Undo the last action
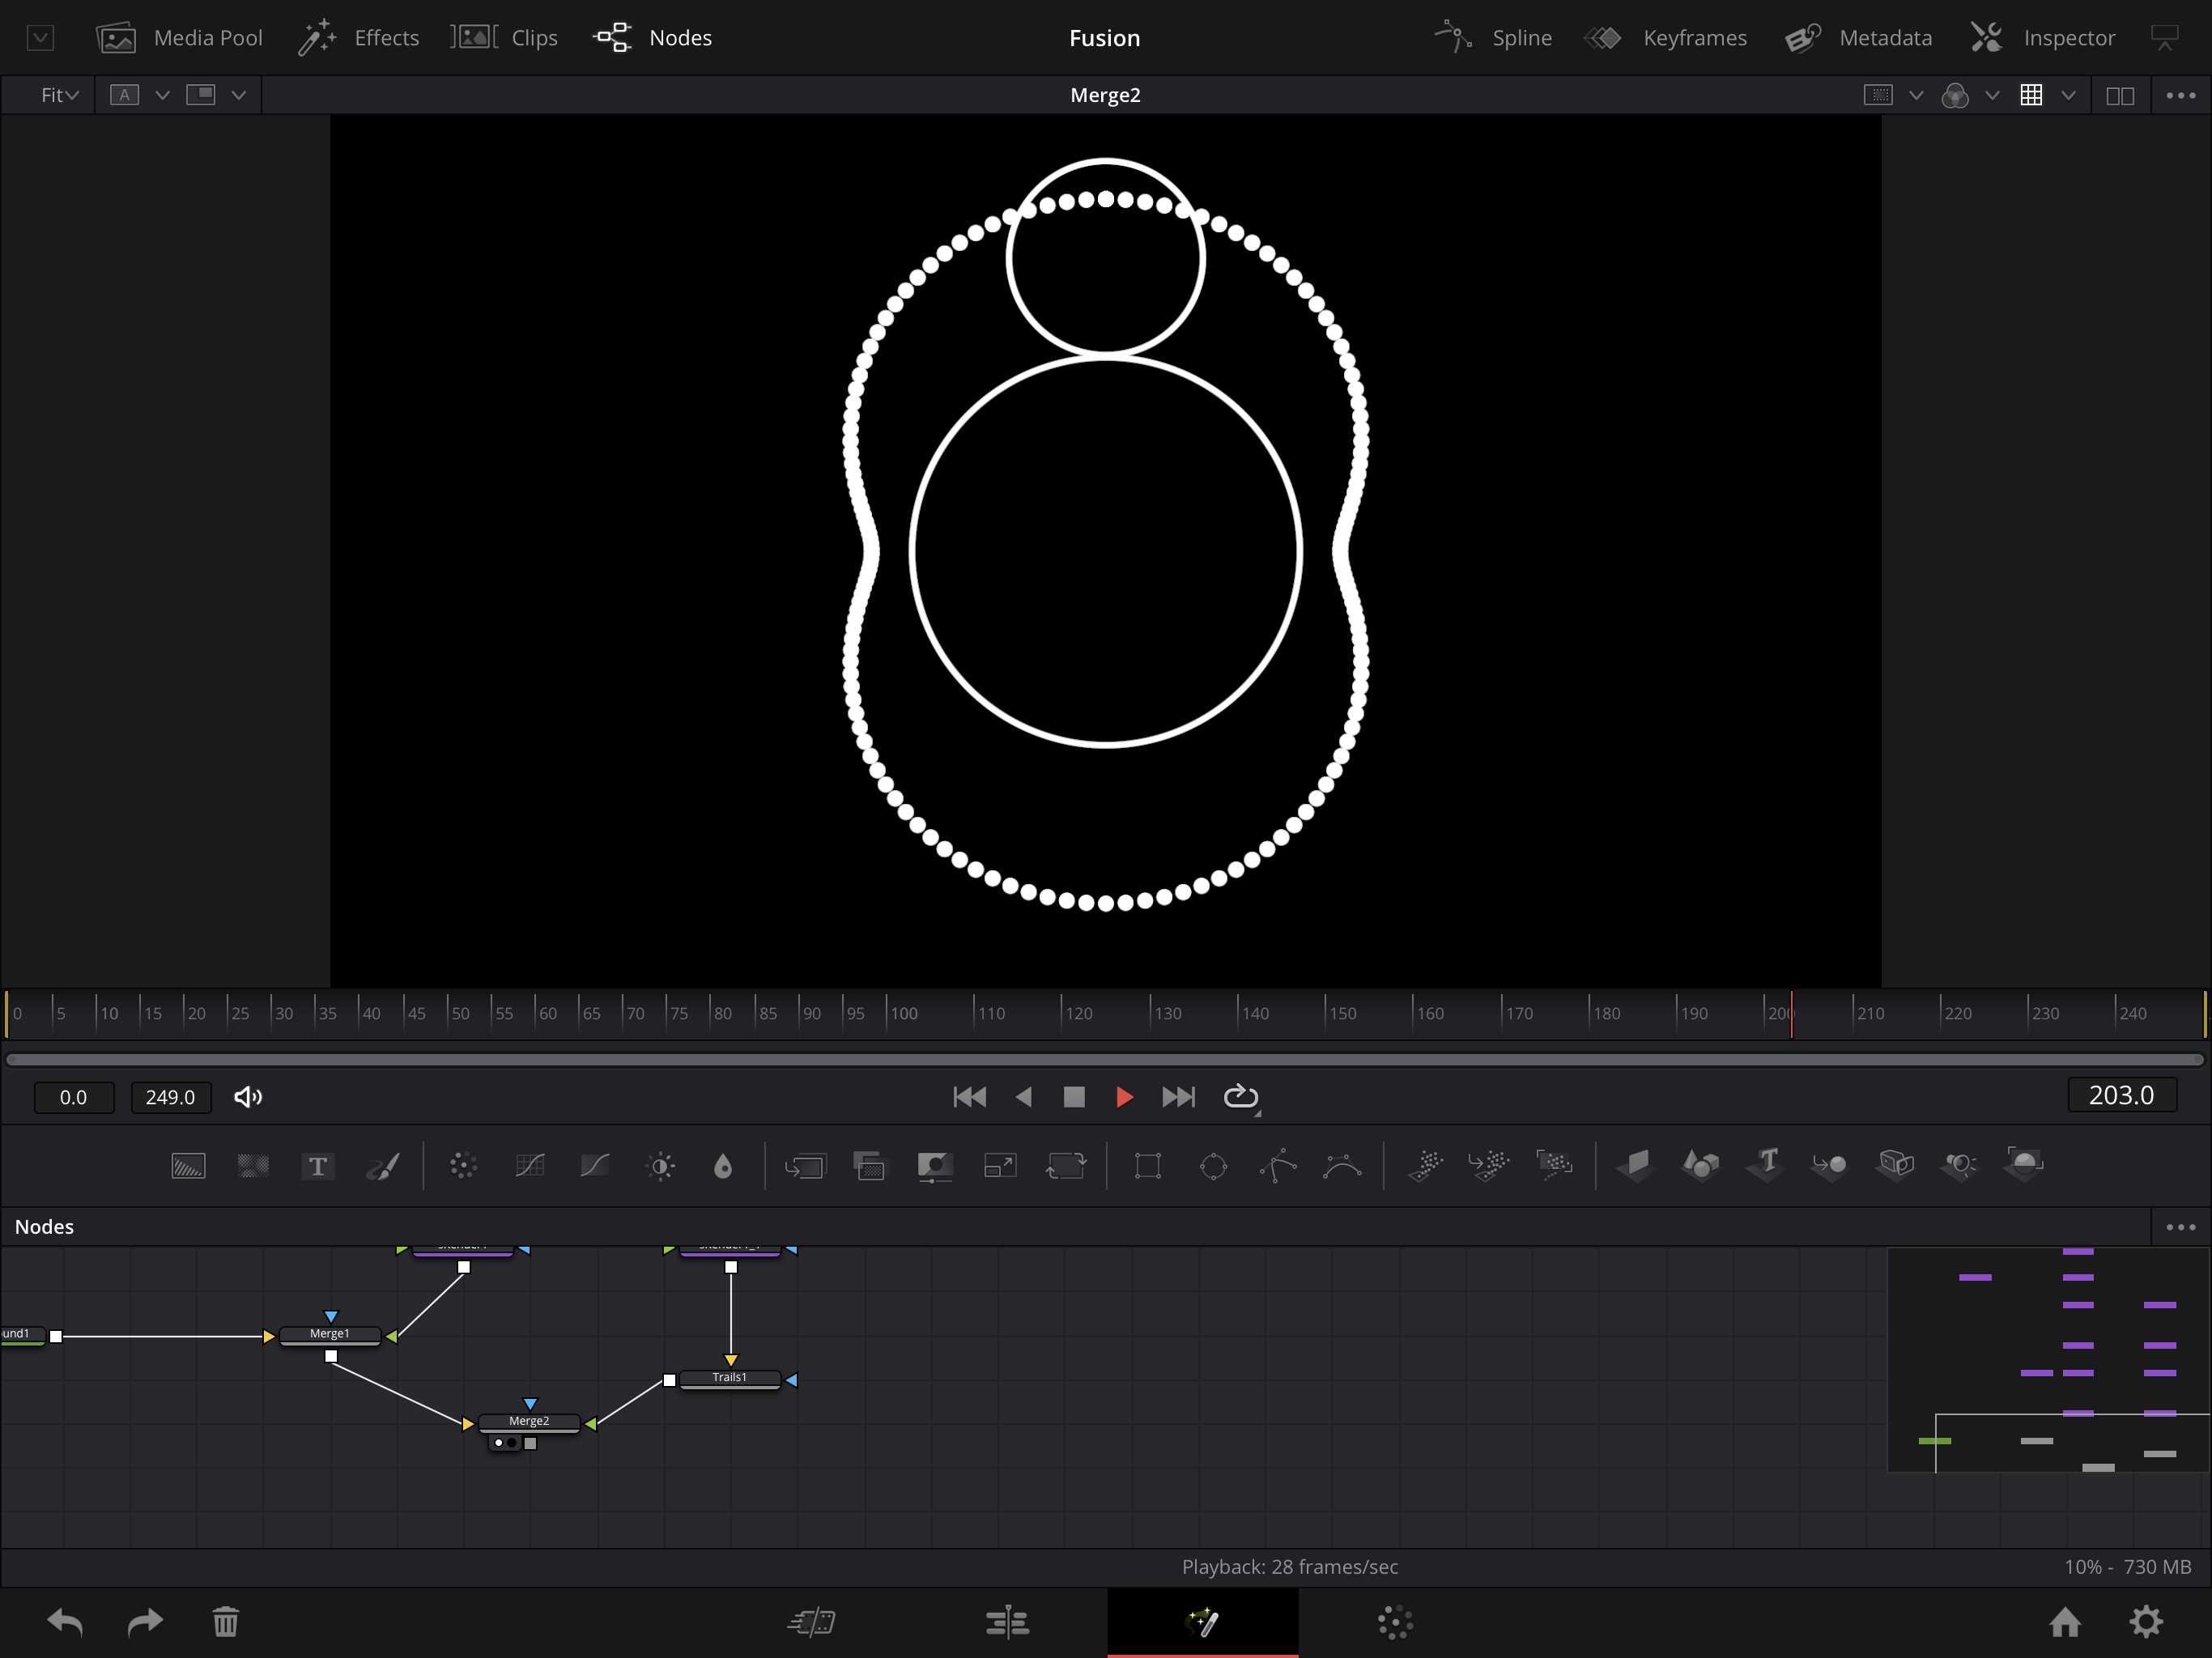Viewport: 2212px width, 1658px height. pyautogui.click(x=65, y=1622)
